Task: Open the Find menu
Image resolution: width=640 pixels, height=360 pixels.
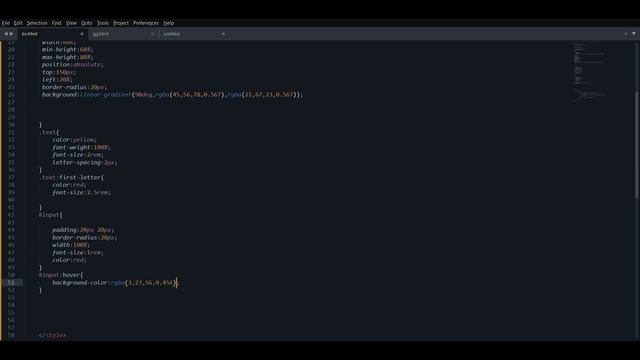Action: pos(56,23)
